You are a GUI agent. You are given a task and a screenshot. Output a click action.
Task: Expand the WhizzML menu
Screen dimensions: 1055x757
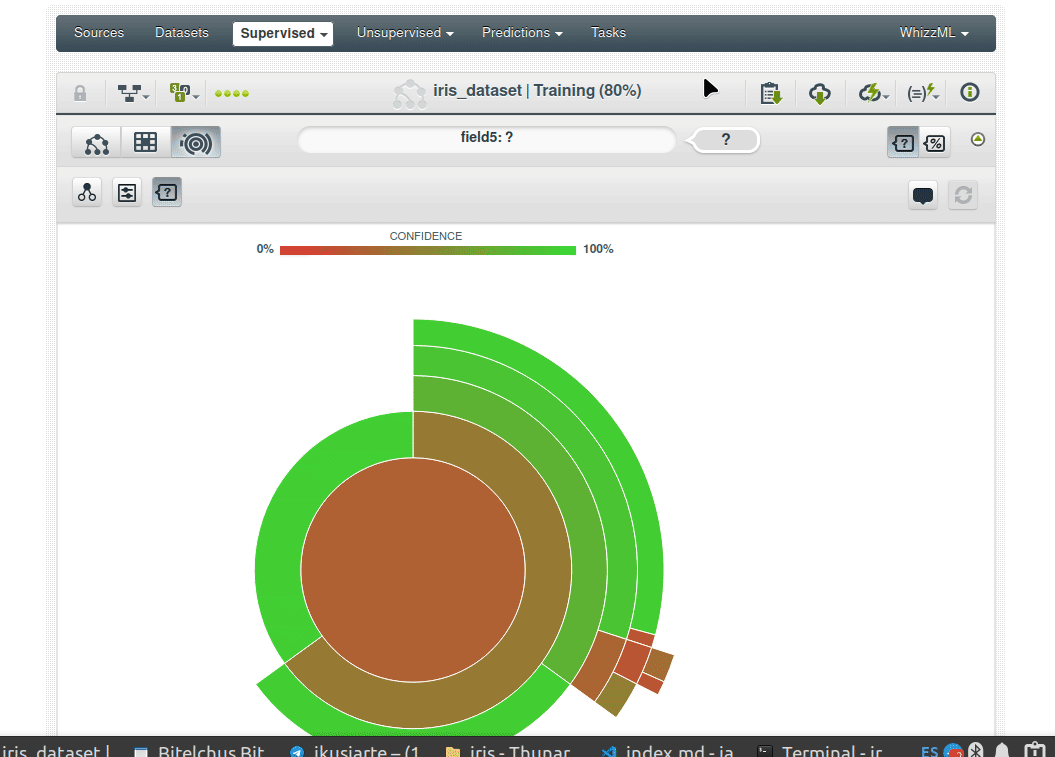click(x=934, y=33)
